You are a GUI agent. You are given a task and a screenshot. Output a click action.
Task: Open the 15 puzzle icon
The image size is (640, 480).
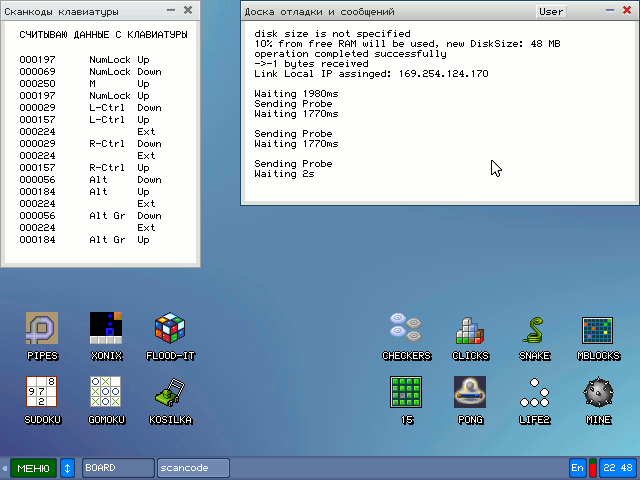406,393
